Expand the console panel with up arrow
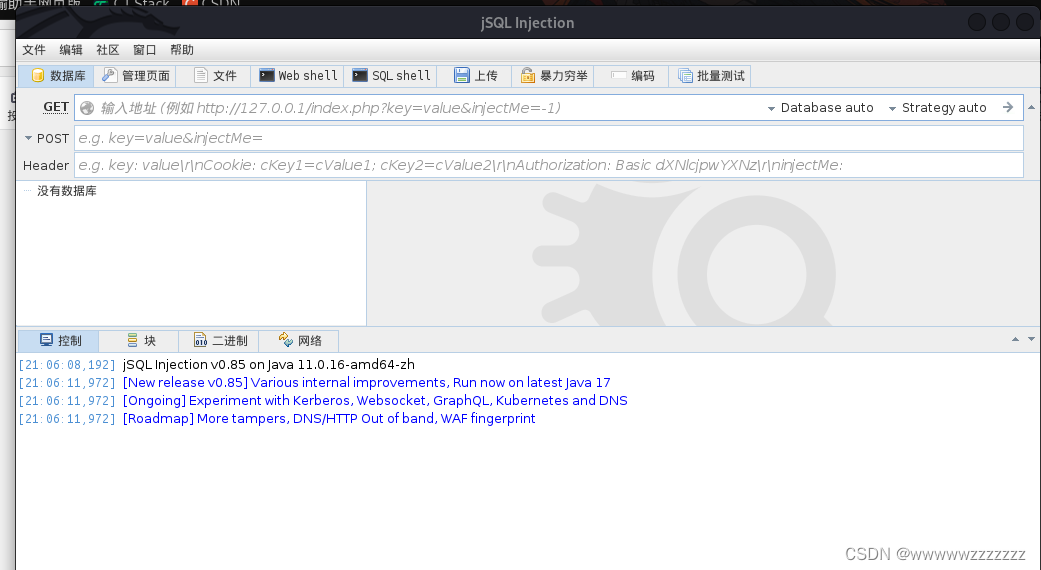The width and height of the screenshot is (1041, 570). pyautogui.click(x=1015, y=339)
